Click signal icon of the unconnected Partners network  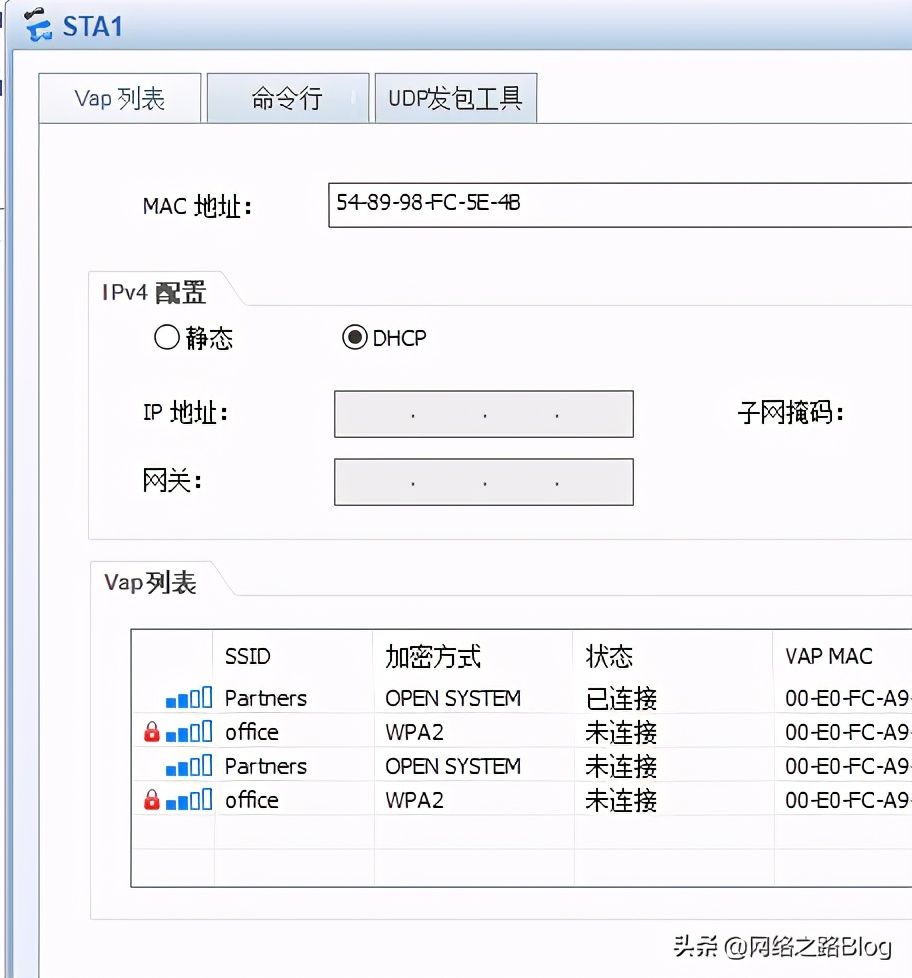(189, 766)
